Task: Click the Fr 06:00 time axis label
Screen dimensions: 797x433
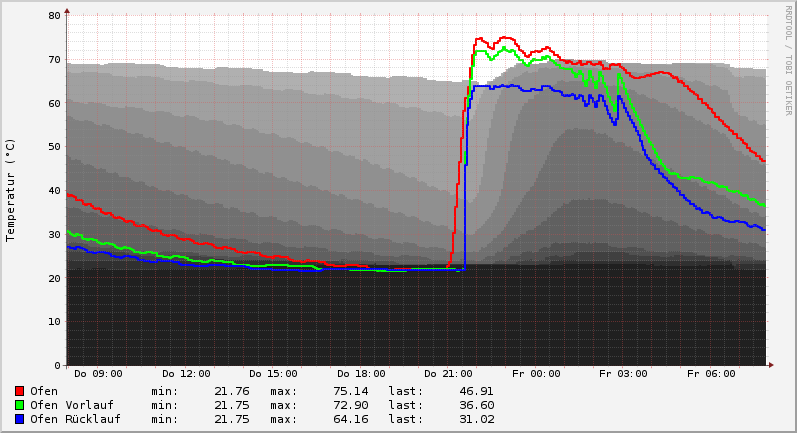Action: pyautogui.click(x=711, y=374)
